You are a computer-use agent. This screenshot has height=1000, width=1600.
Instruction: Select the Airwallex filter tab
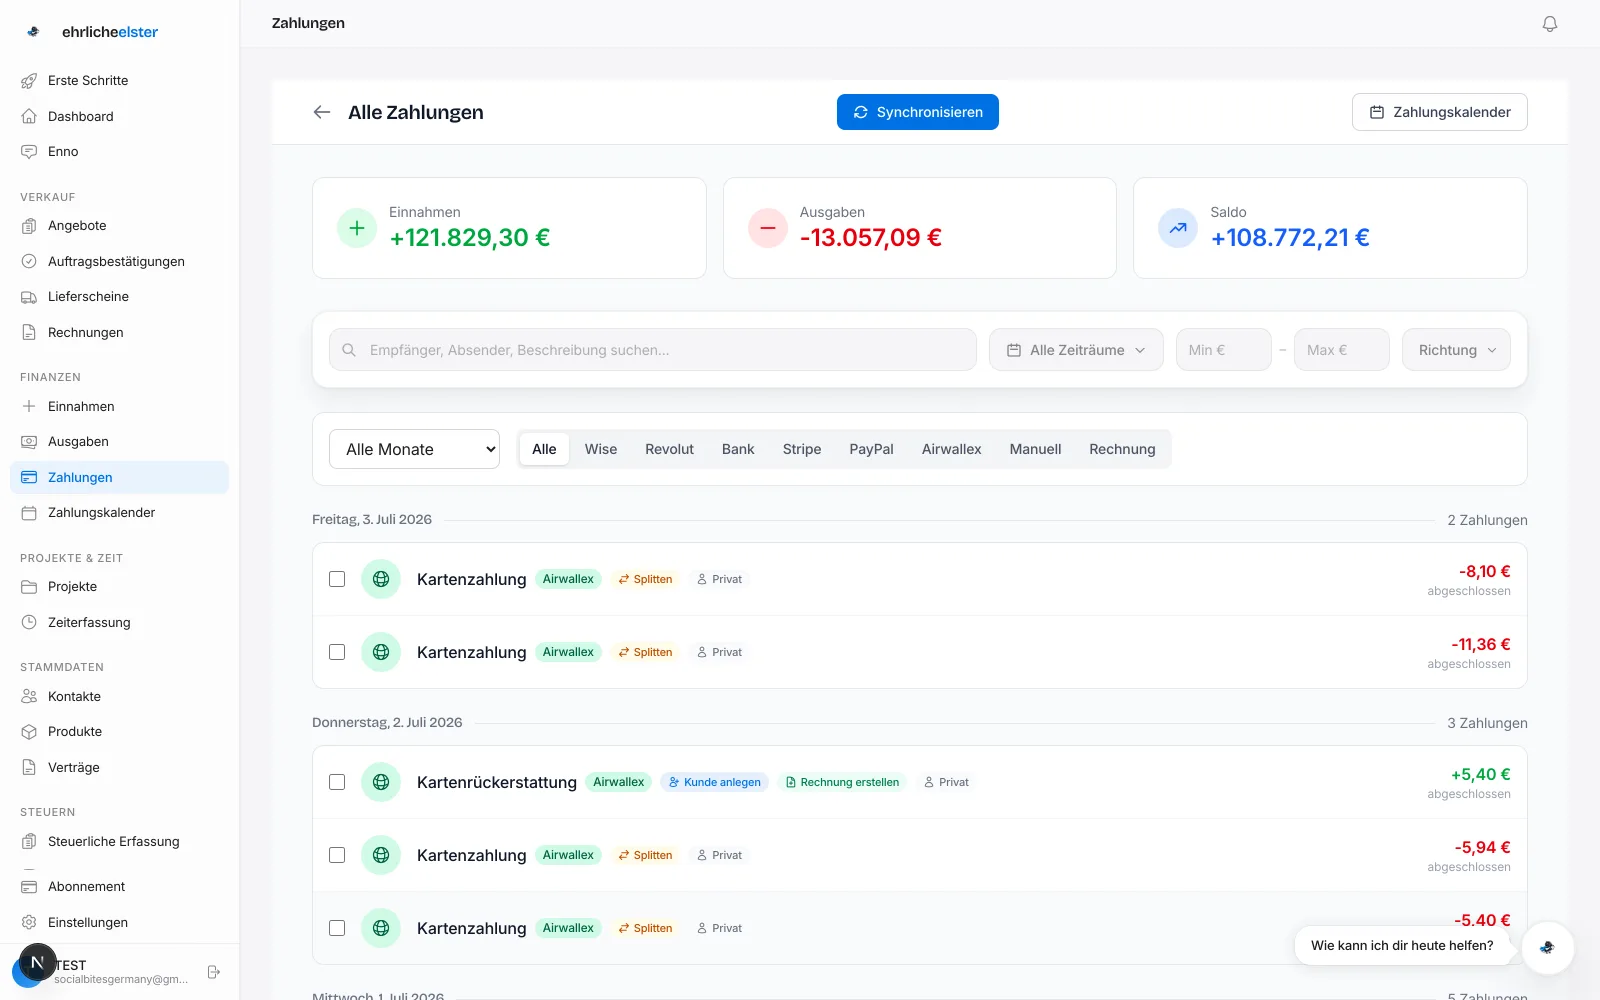point(951,449)
